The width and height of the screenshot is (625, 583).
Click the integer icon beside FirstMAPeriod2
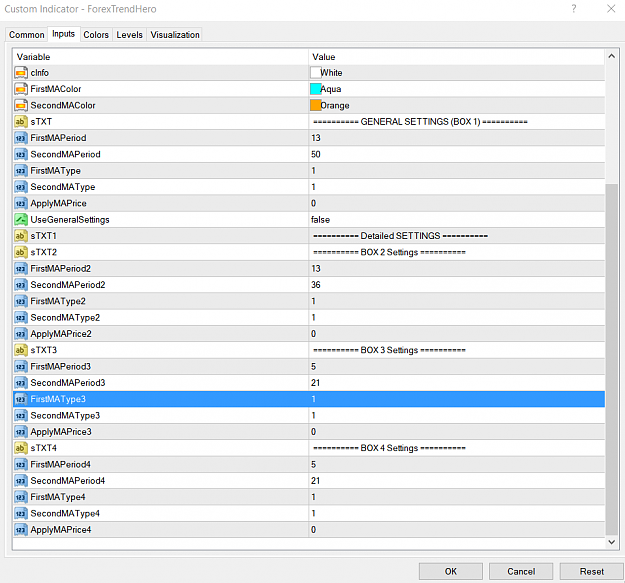tap(21, 269)
